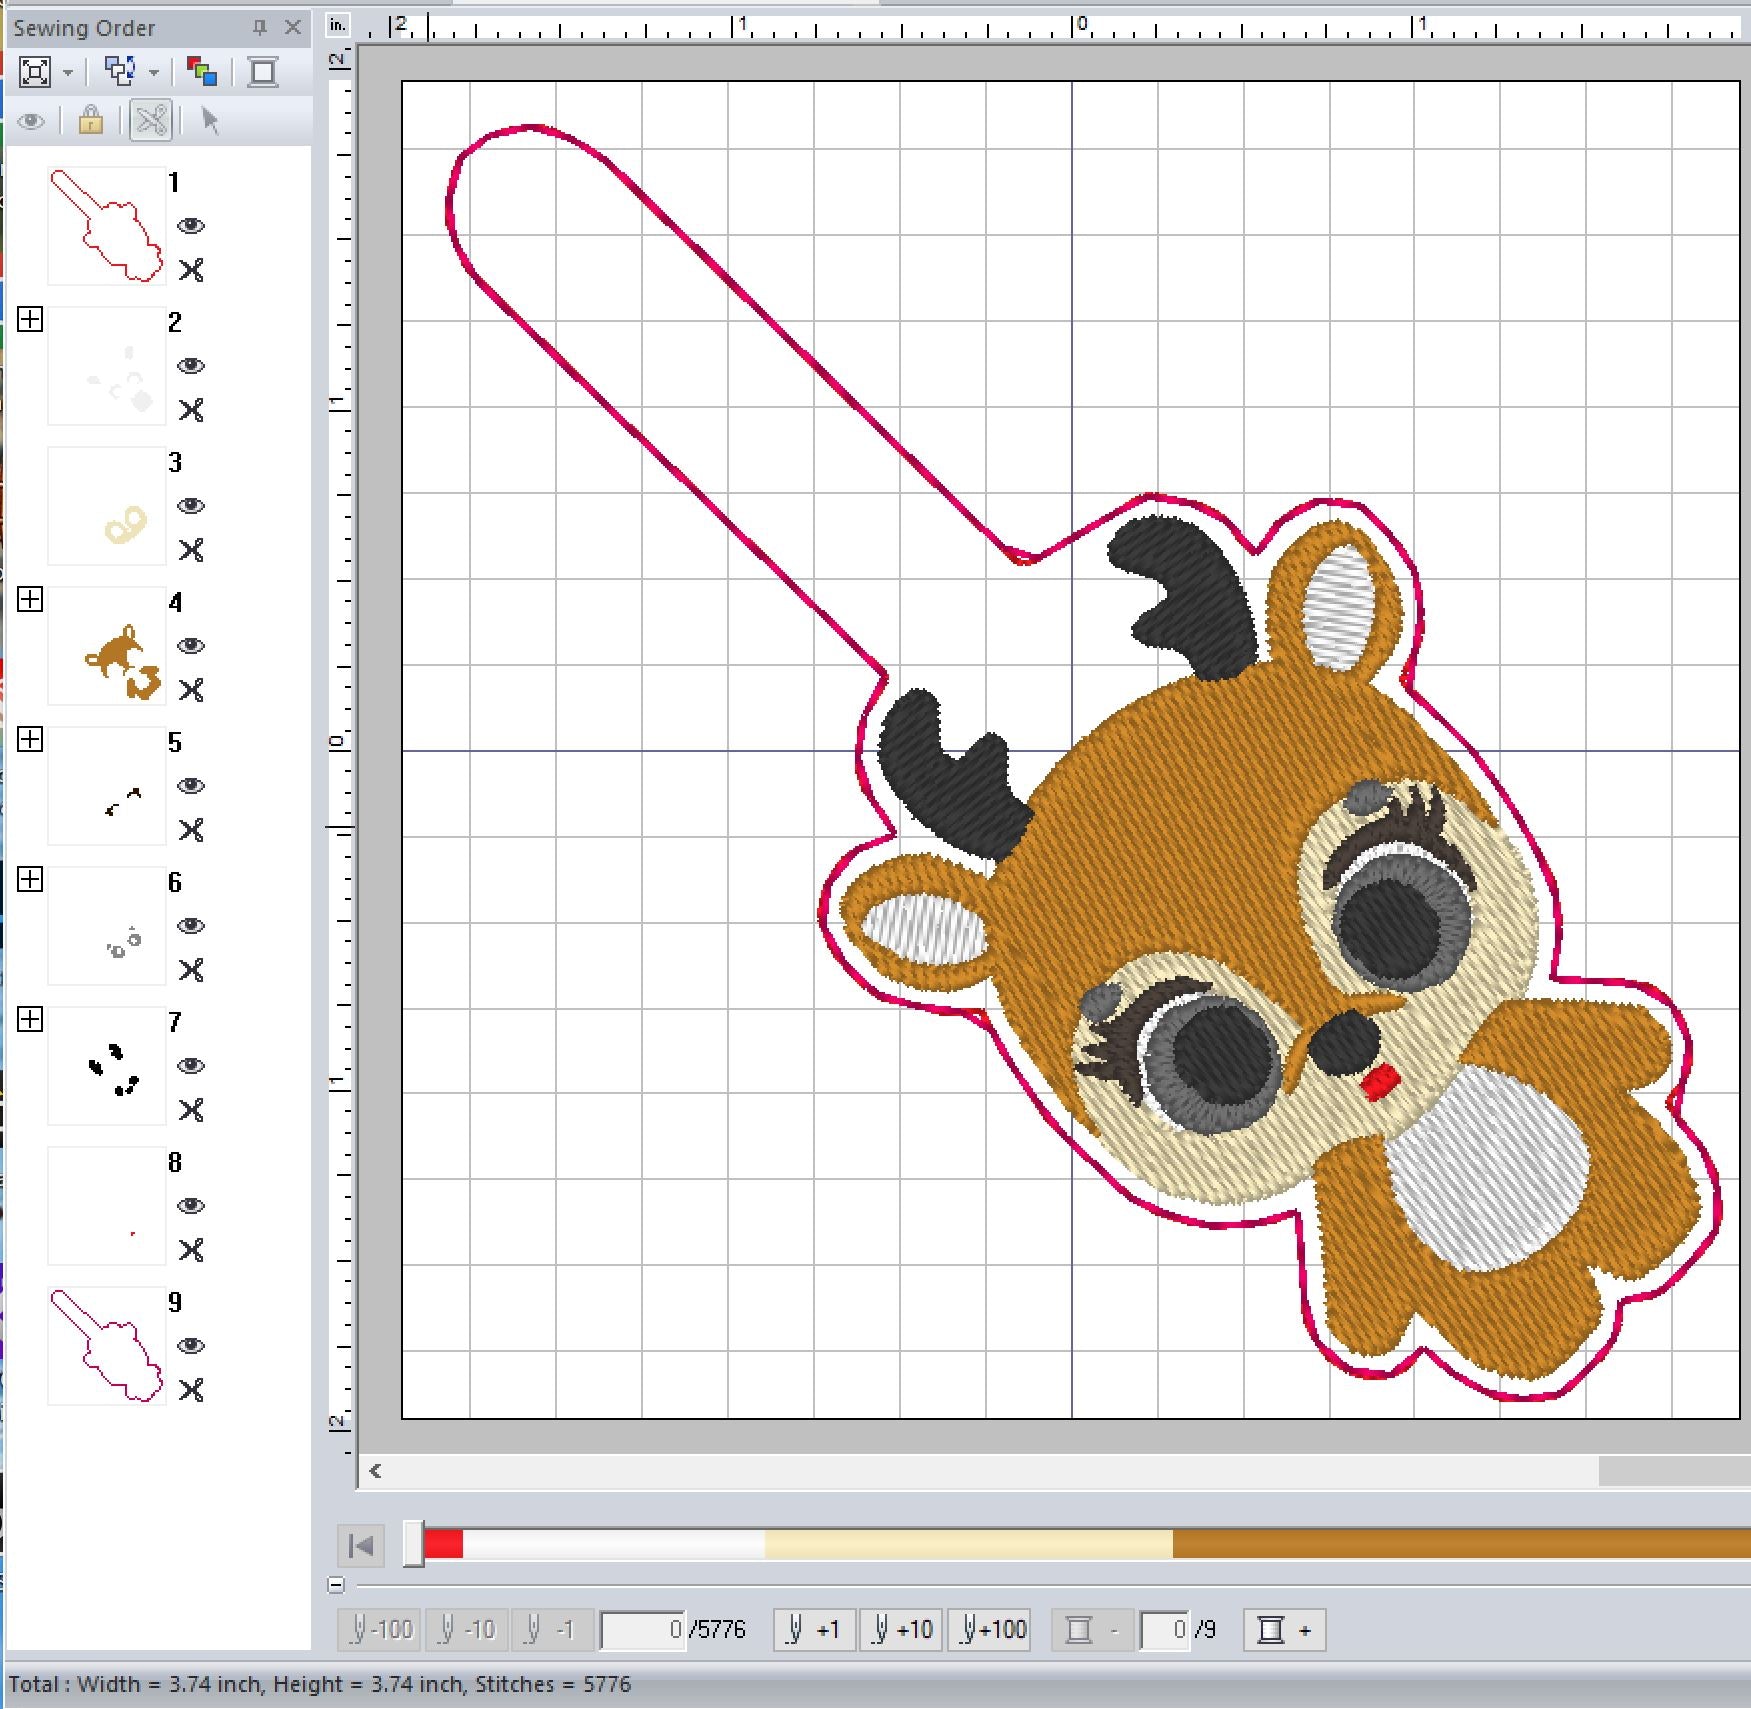Click the padlock icon in Sewing Order toolbar

tap(90, 121)
